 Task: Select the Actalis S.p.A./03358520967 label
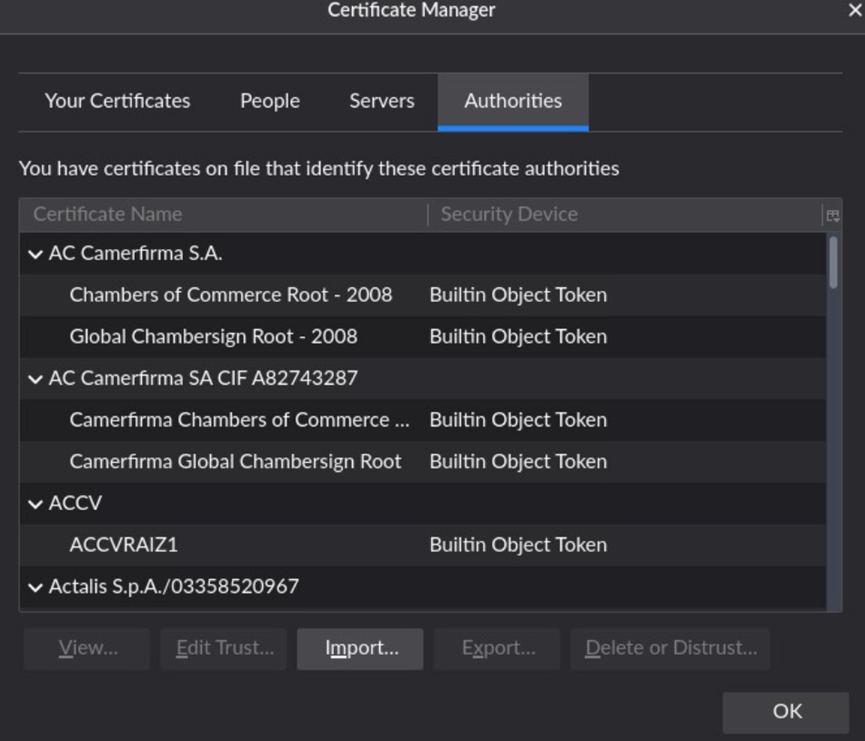coord(174,587)
